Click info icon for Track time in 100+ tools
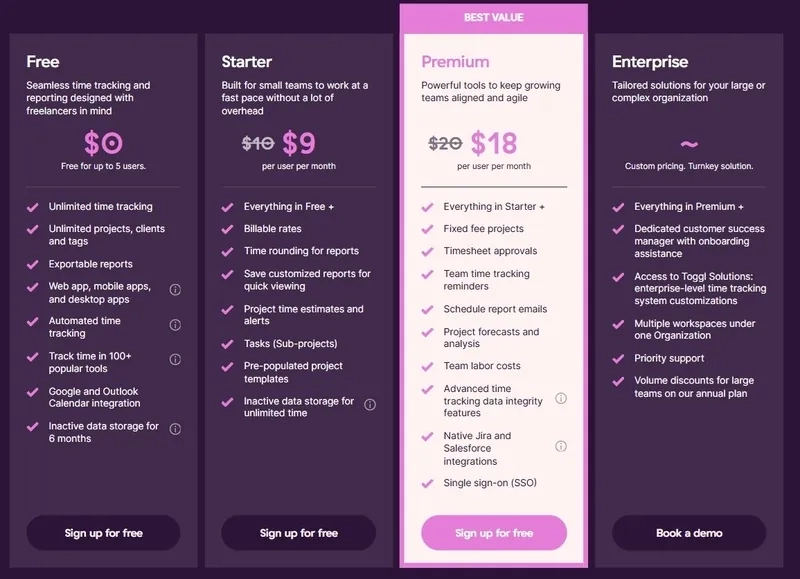The image size is (800, 579). click(x=175, y=360)
